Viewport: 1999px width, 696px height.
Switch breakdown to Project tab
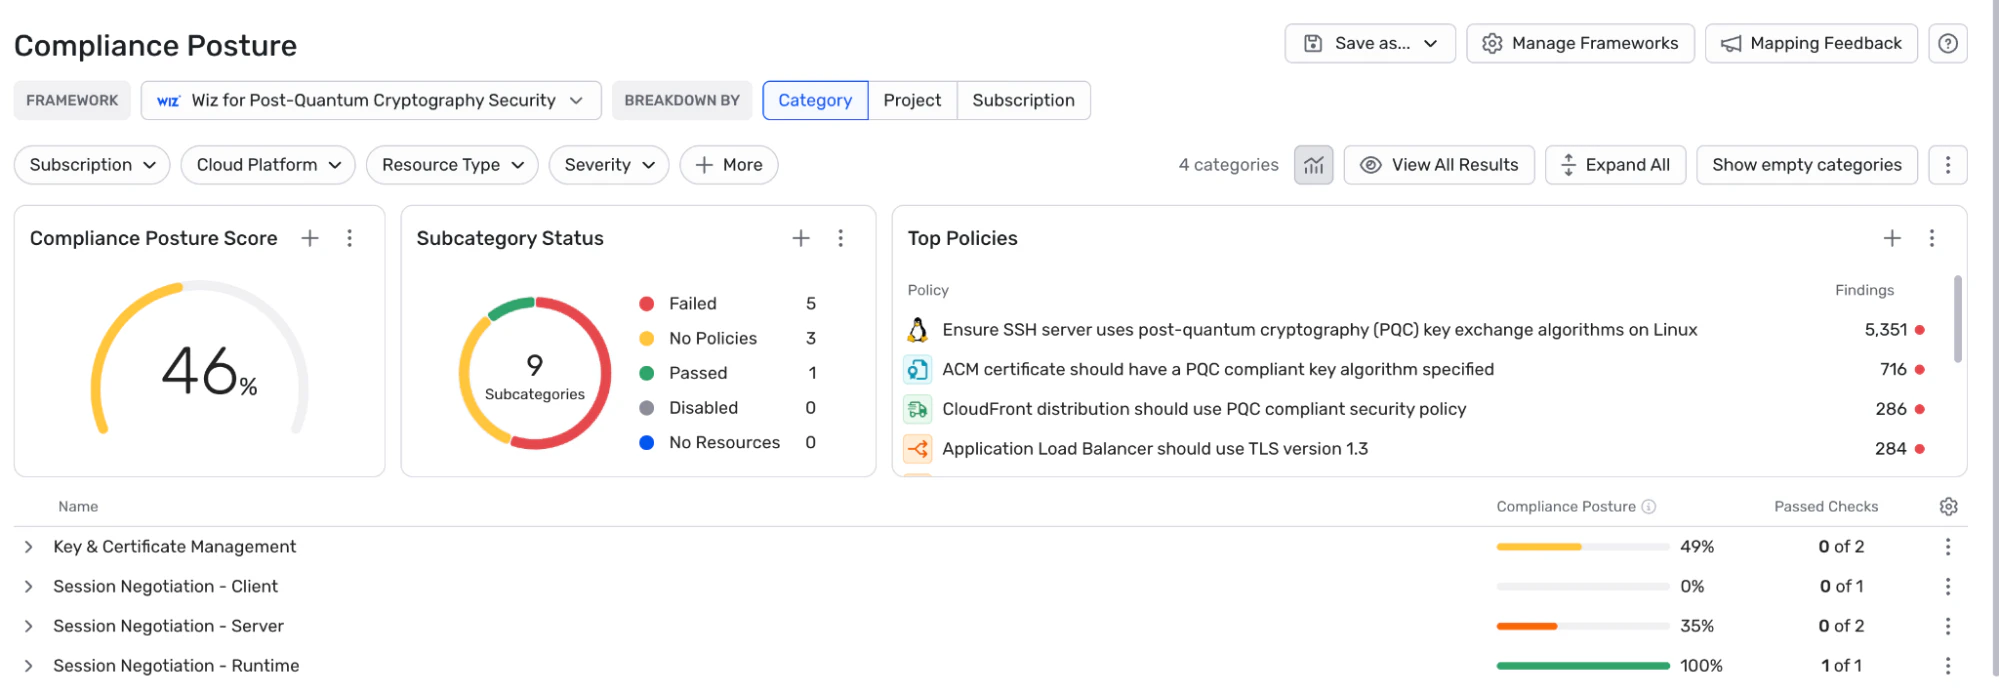point(912,101)
